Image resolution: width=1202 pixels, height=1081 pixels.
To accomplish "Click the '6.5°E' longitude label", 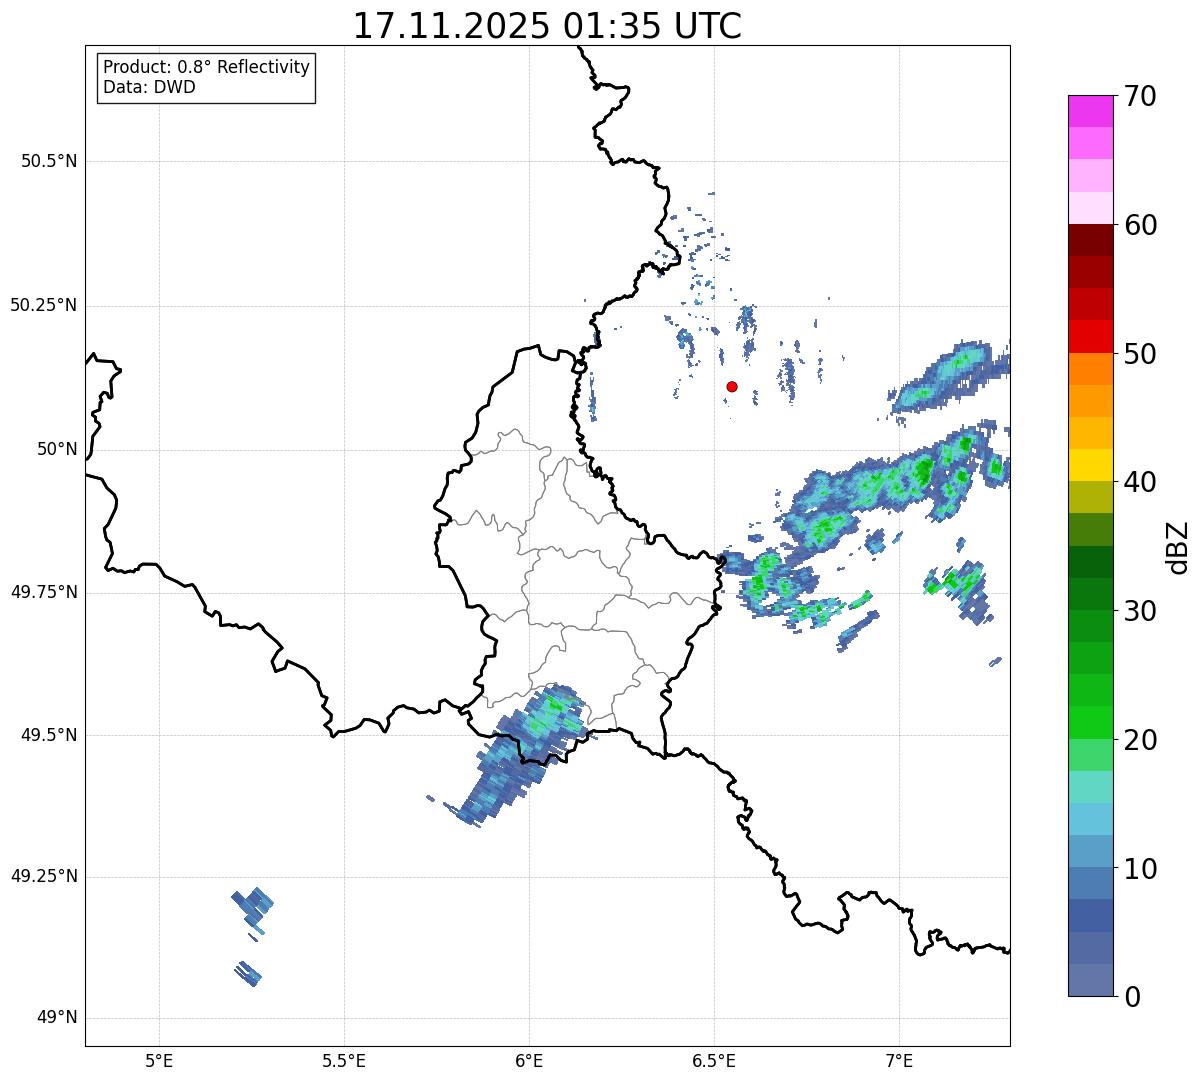I will [714, 1060].
